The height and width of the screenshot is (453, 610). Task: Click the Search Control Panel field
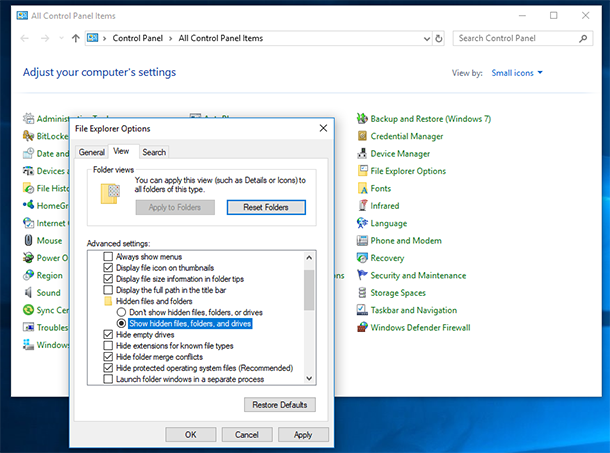tap(522, 39)
